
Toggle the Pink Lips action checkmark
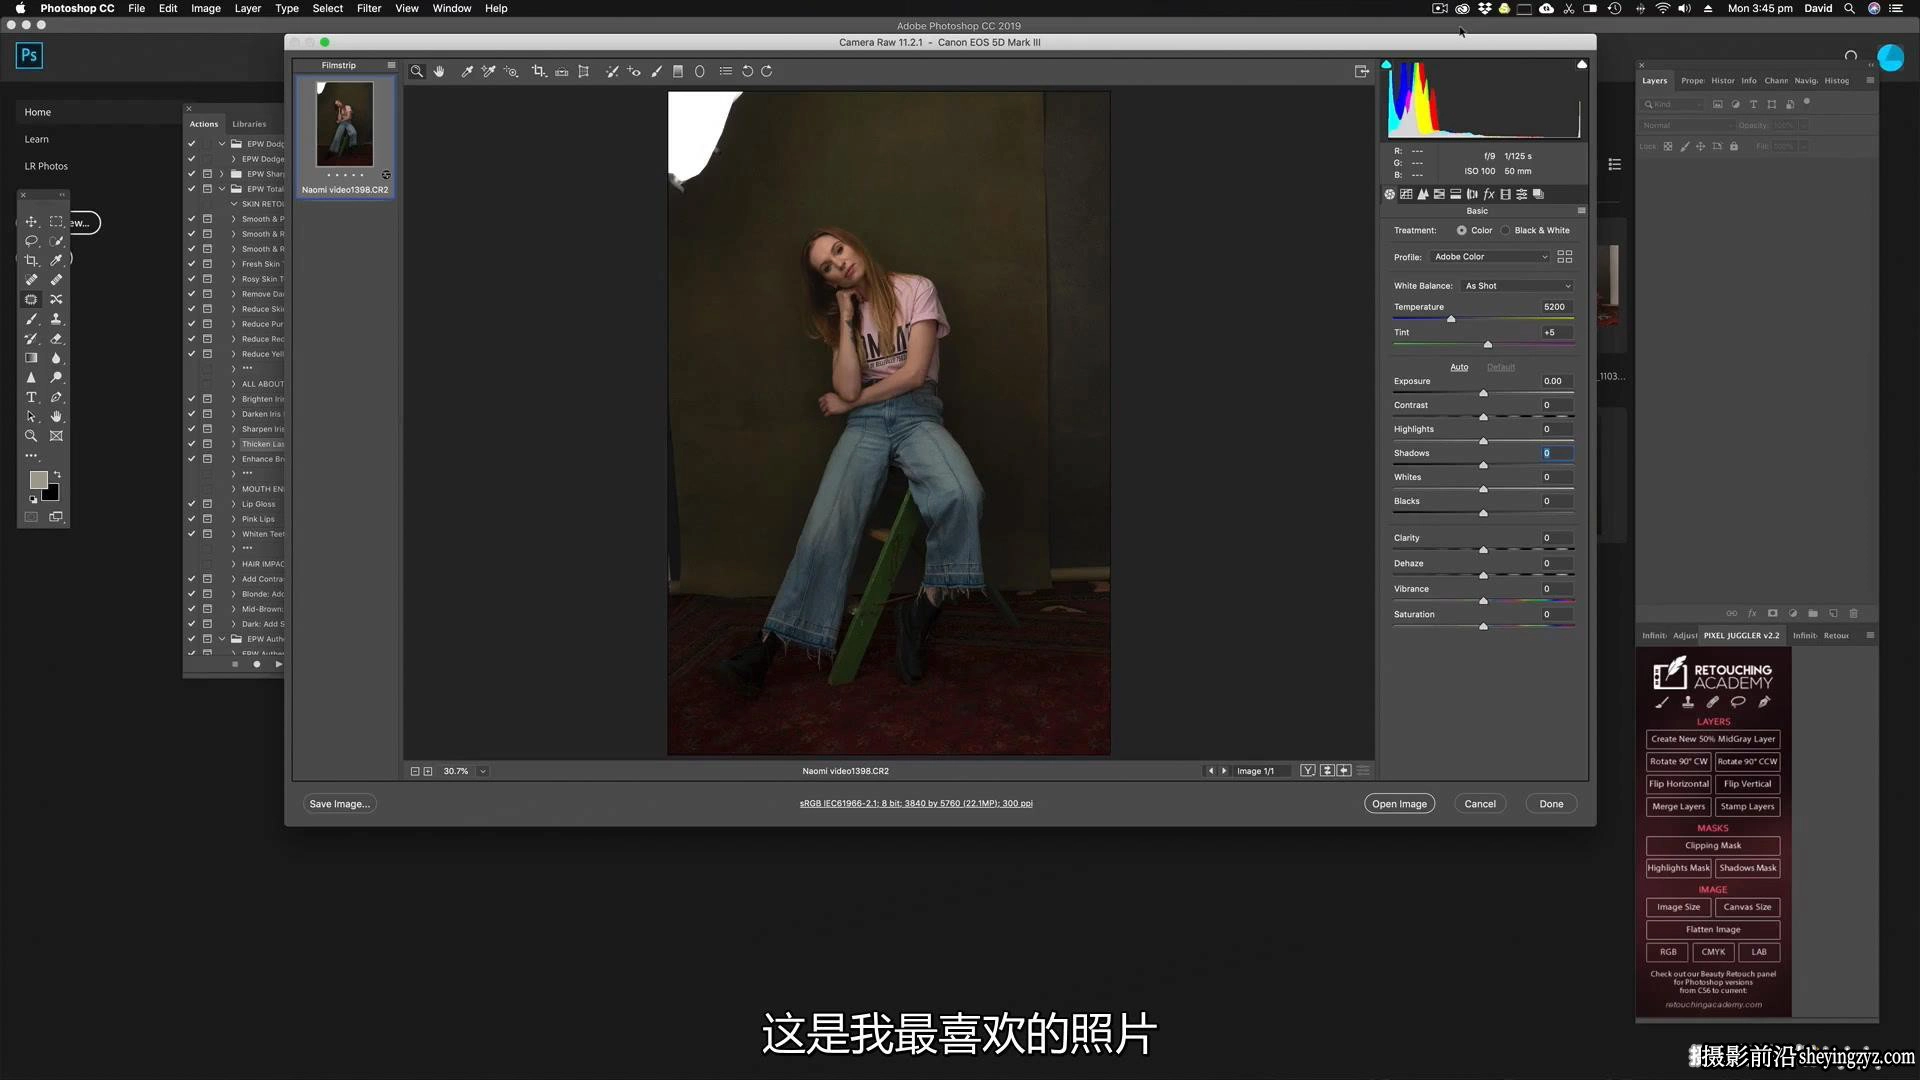(191, 519)
